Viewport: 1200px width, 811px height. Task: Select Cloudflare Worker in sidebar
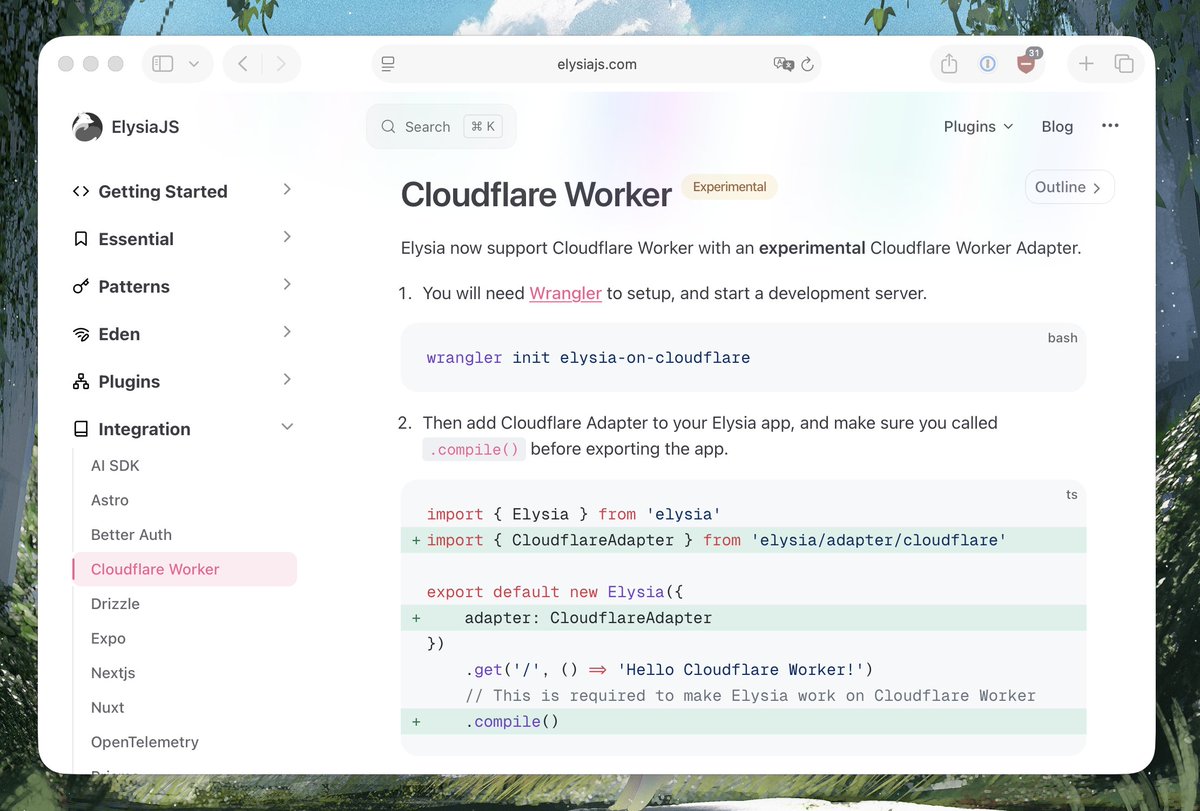185,569
